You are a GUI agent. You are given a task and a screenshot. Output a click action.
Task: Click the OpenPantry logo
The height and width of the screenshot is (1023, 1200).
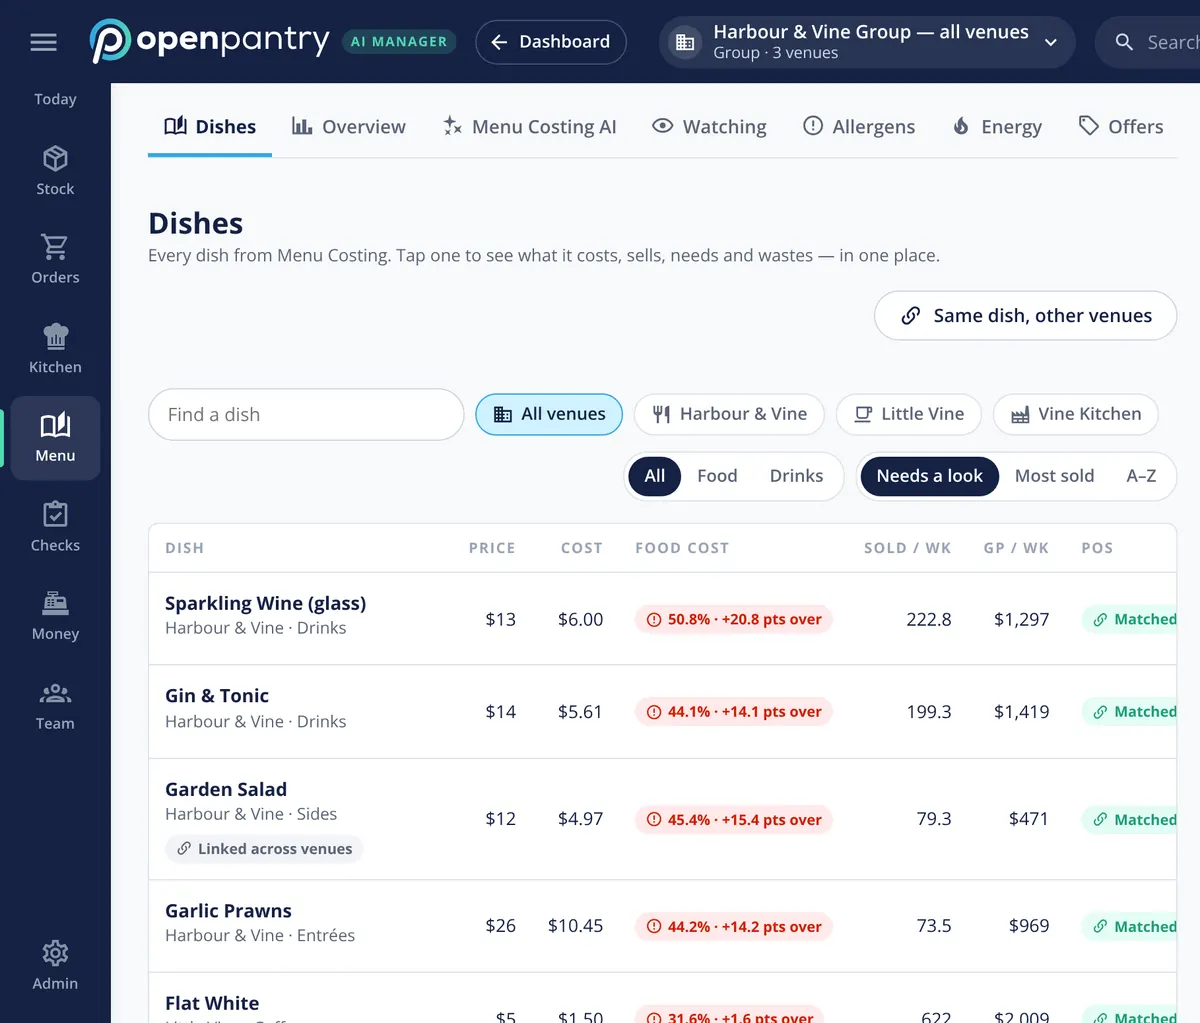209,41
